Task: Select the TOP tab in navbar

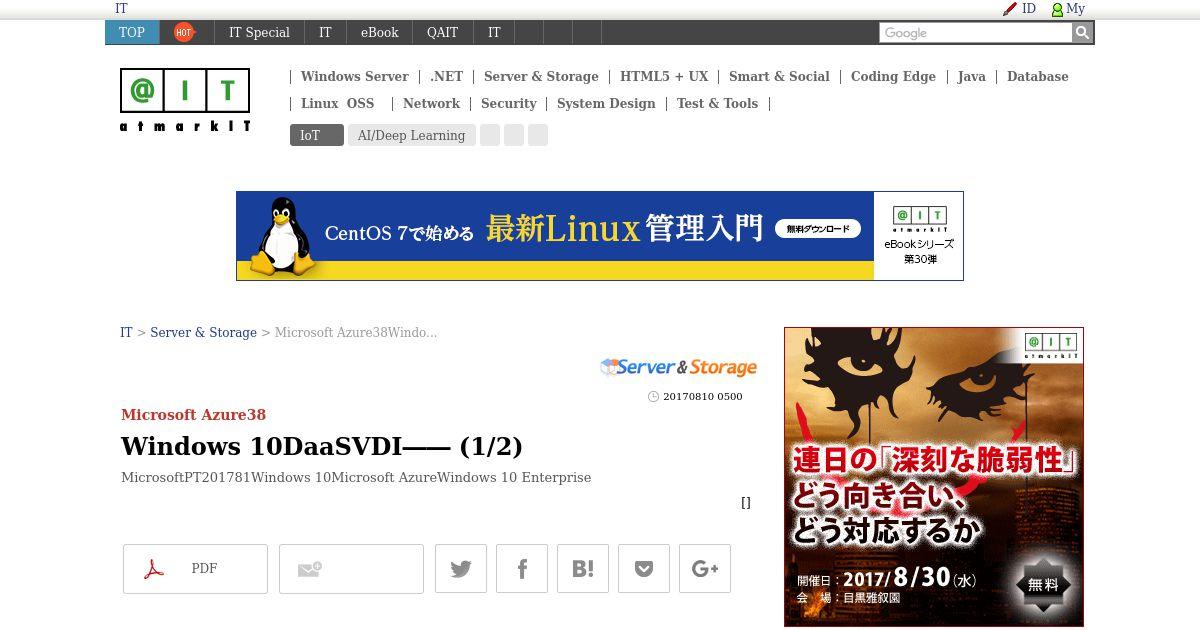Action: pyautogui.click(x=132, y=32)
